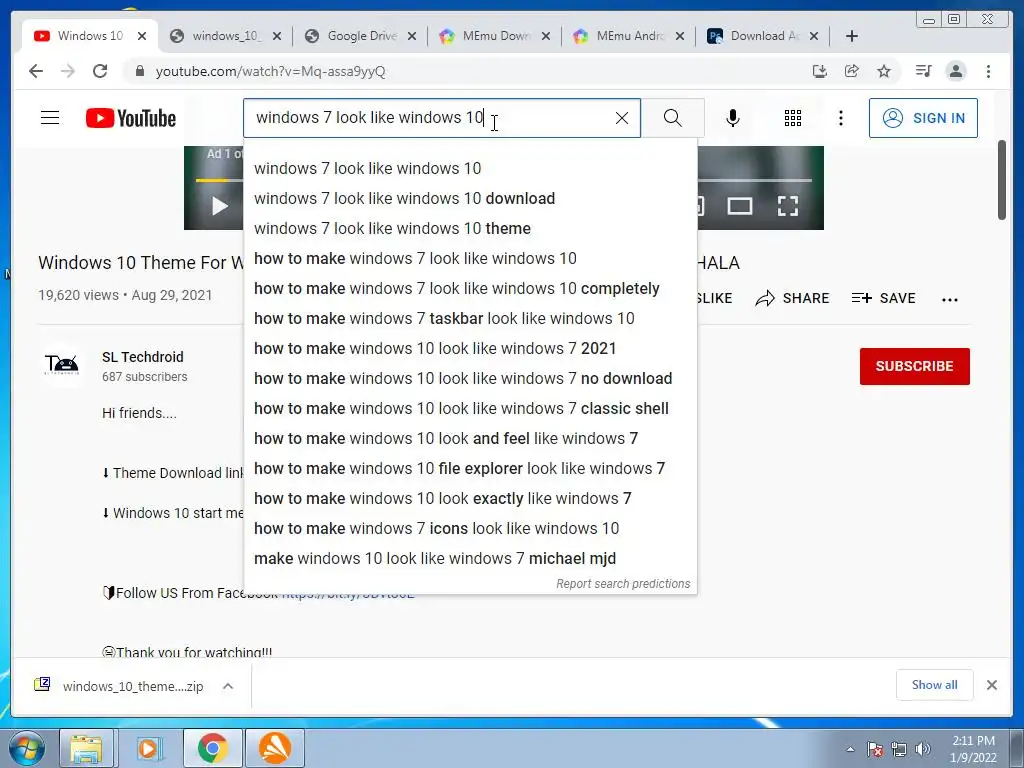The width and height of the screenshot is (1024, 768).
Task: Open the Chrome profile avatar
Action: coord(955,71)
